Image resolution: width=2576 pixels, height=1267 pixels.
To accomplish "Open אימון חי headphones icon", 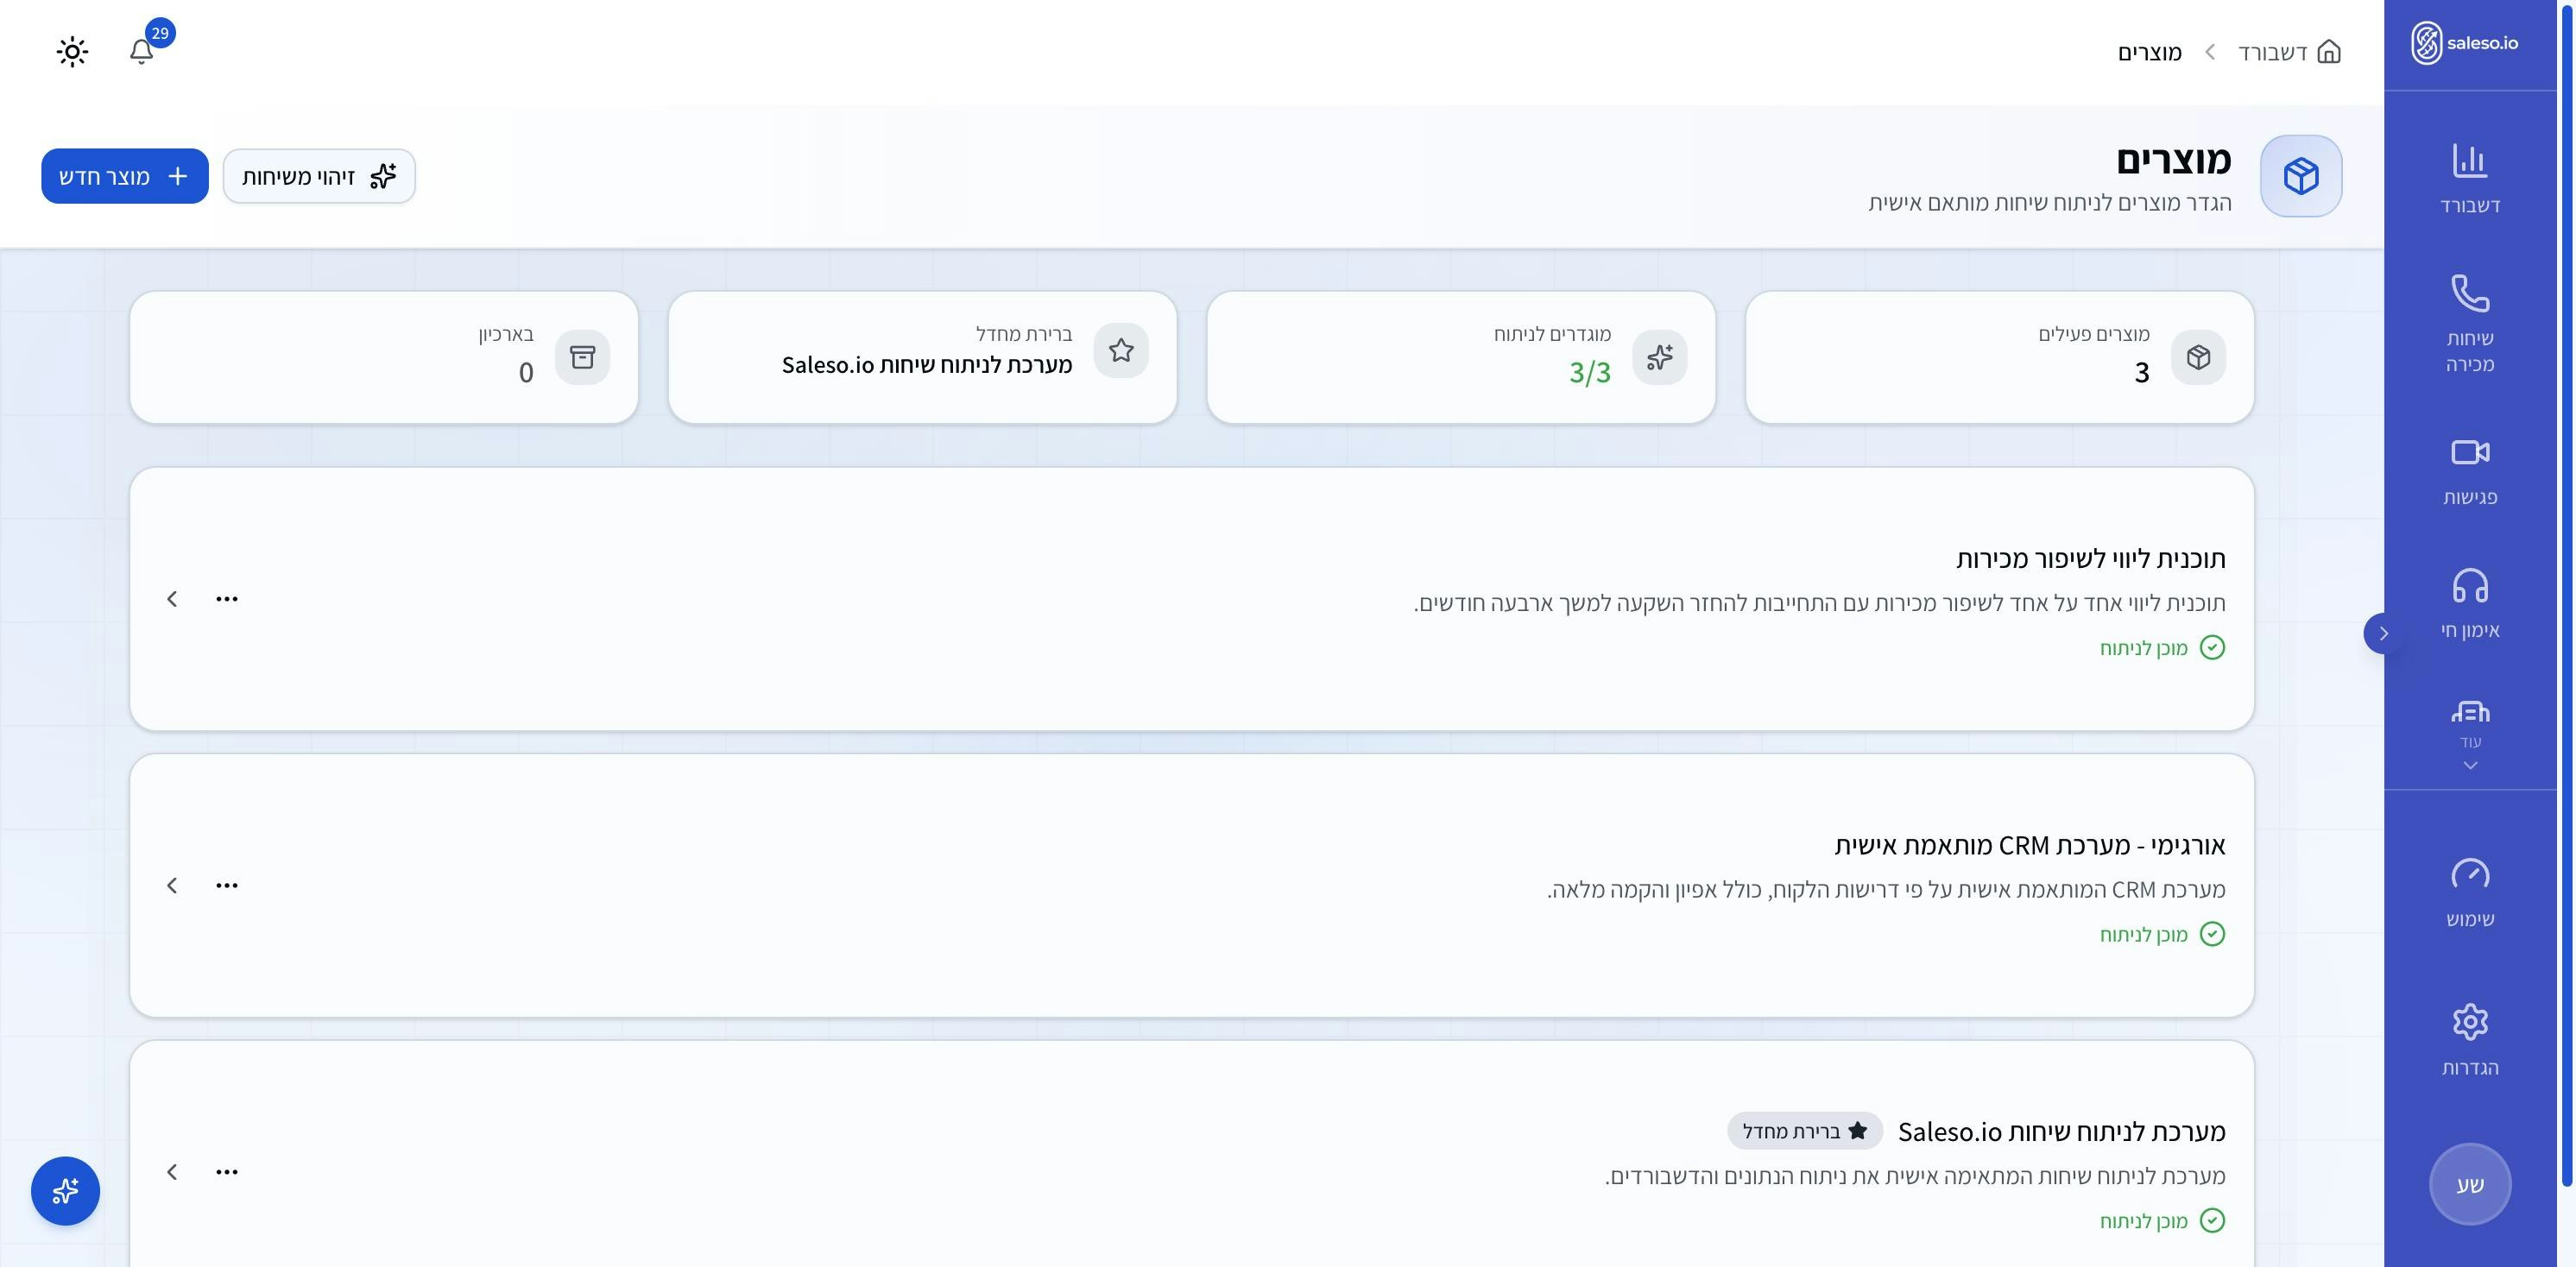I will pyautogui.click(x=2469, y=586).
